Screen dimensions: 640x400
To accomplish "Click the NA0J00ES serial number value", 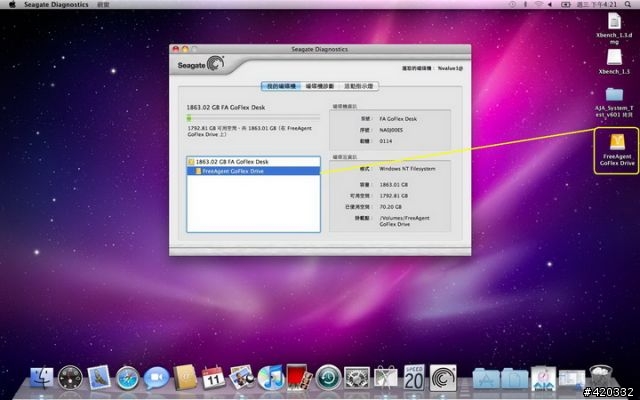I will point(391,130).
